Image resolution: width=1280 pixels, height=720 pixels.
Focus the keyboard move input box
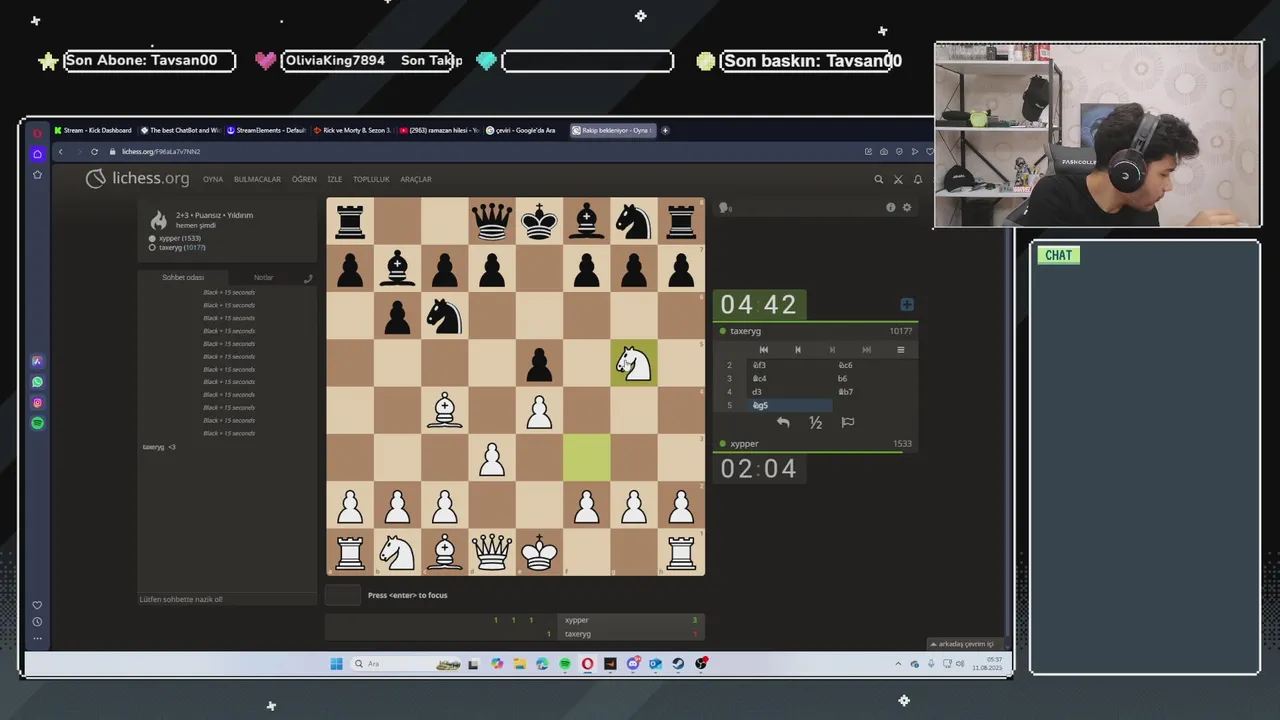click(343, 595)
